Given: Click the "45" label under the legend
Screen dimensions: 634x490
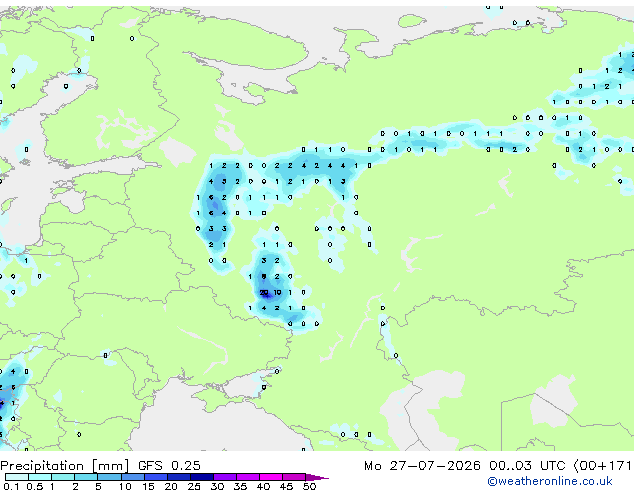Looking at the screenshot, I should pyautogui.click(x=286, y=486).
